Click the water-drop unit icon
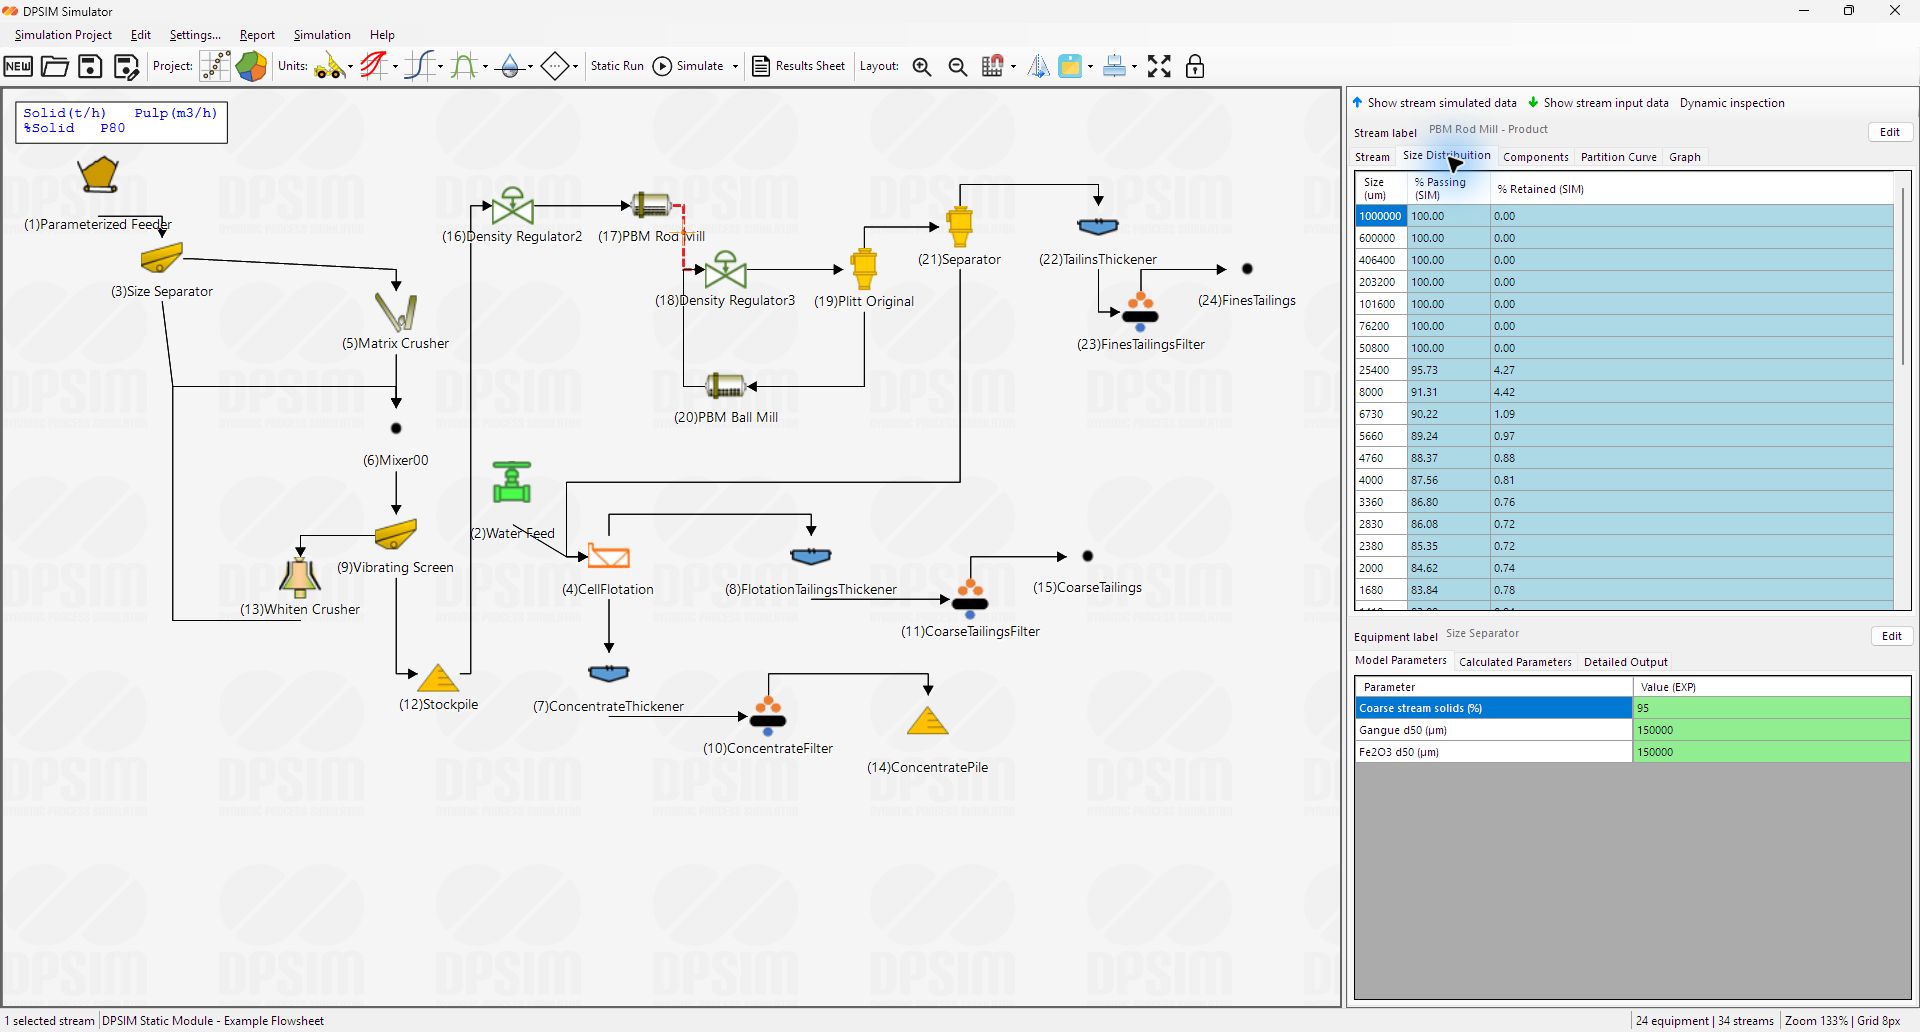The height and width of the screenshot is (1032, 1920). pyautogui.click(x=510, y=67)
